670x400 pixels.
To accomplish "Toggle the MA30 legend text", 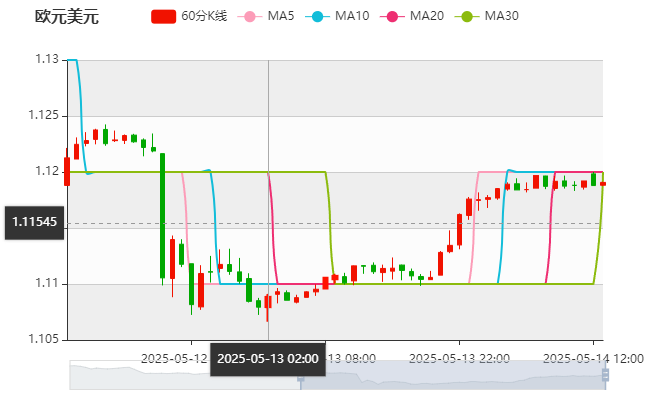I will pyautogui.click(x=501, y=17).
